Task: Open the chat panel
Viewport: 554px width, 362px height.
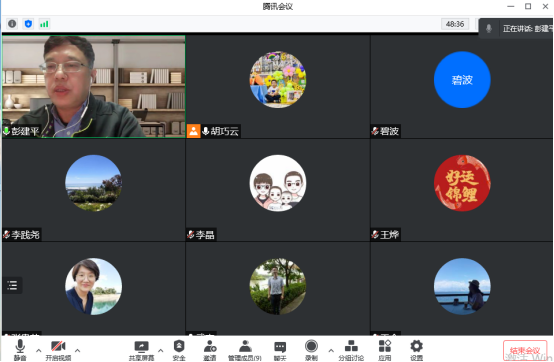Action: click(280, 350)
